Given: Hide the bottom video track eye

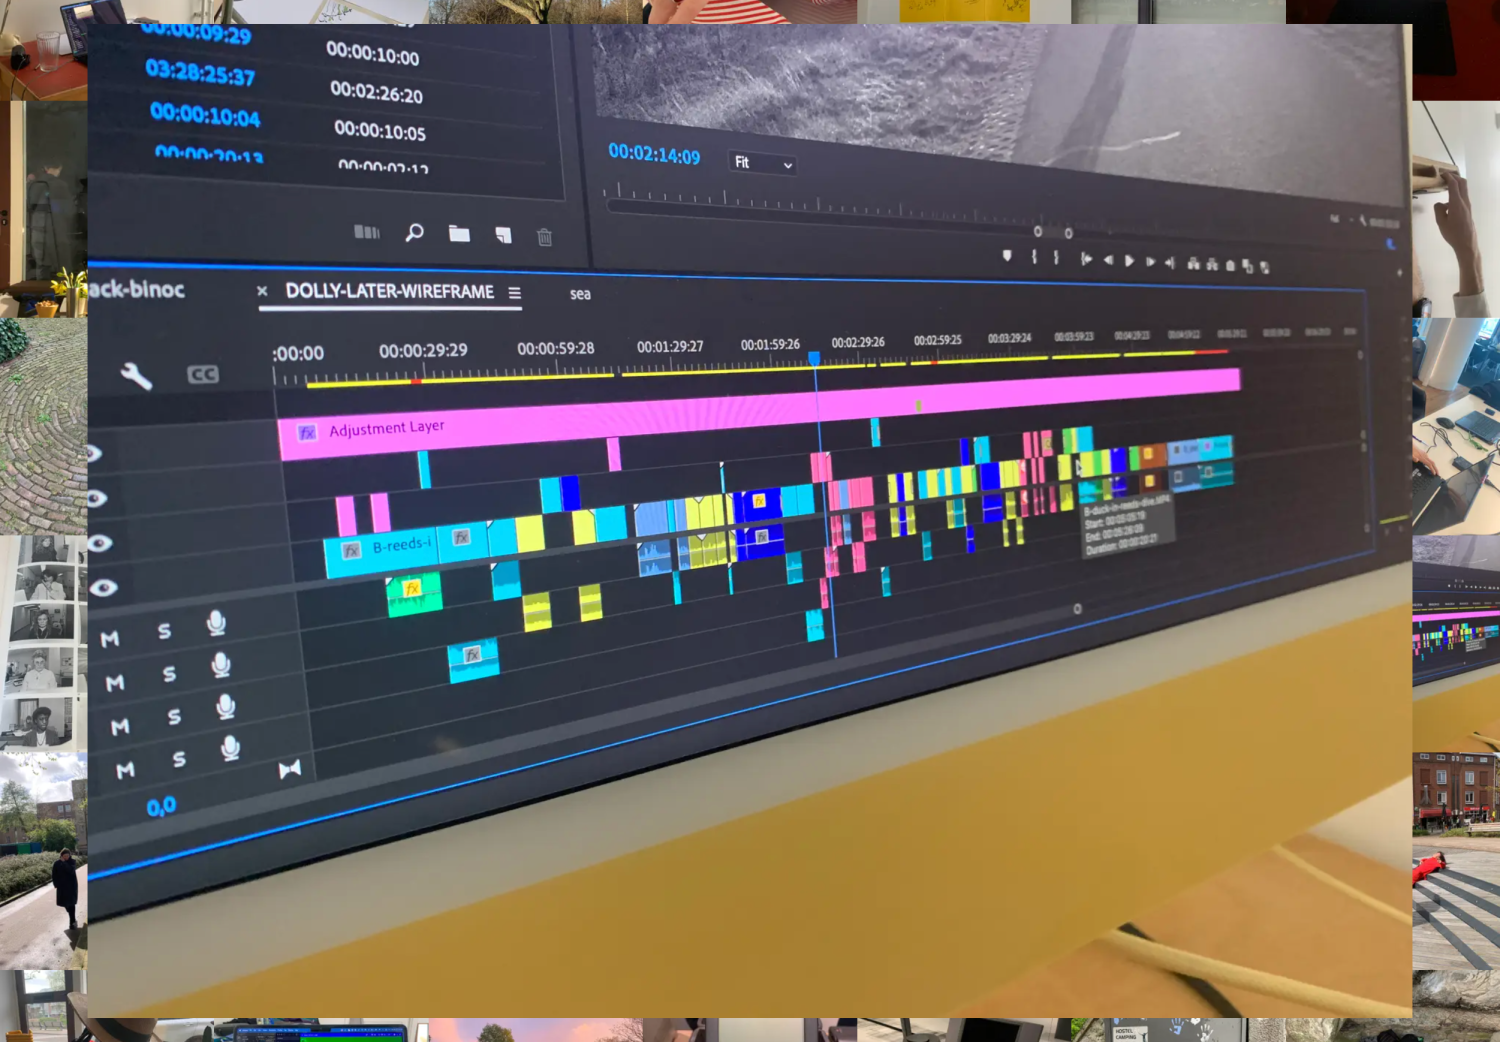Looking at the screenshot, I should coord(104,587).
